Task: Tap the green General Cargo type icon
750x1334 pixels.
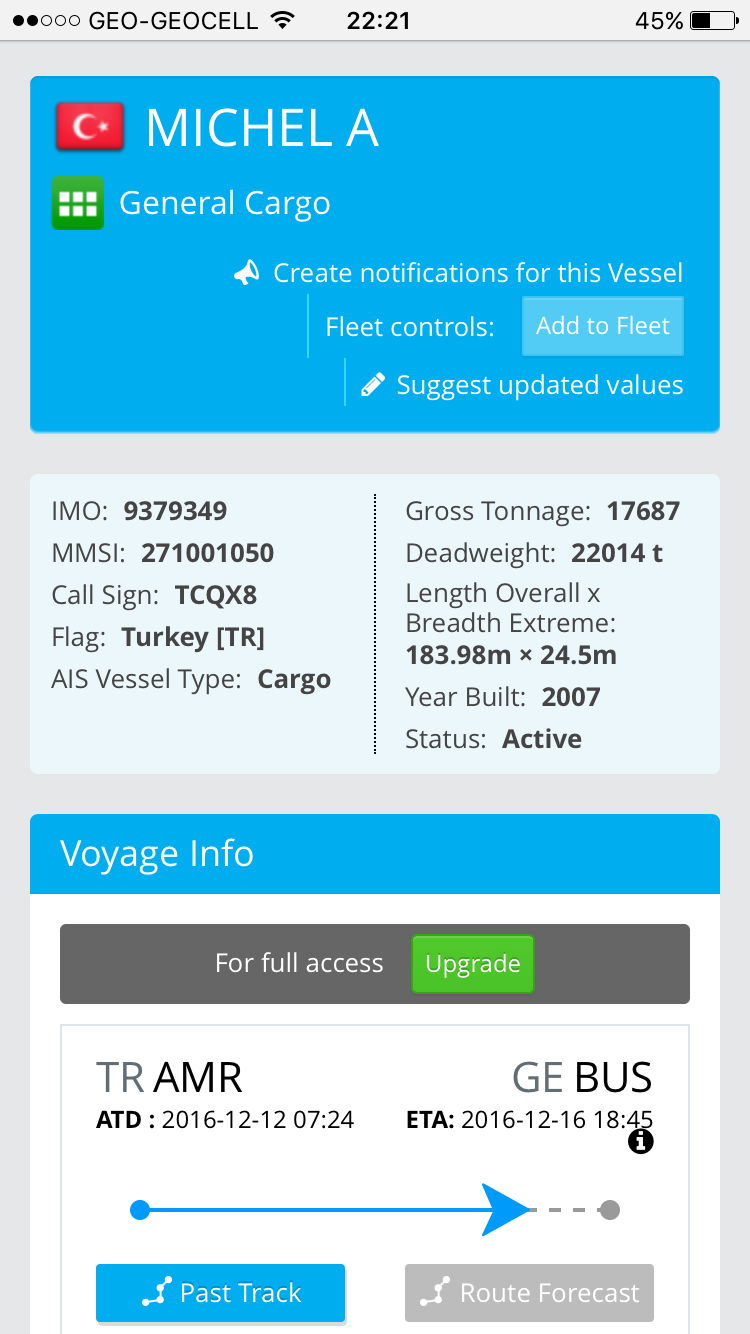Action: pos(78,203)
